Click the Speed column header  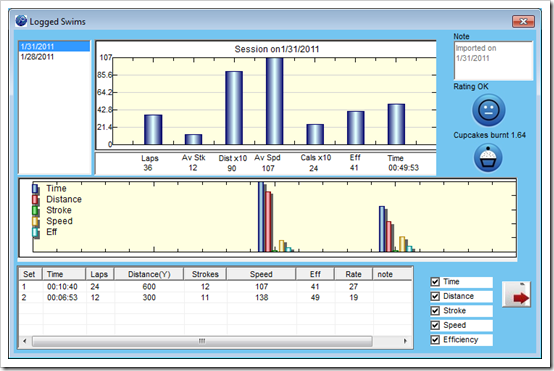point(261,274)
